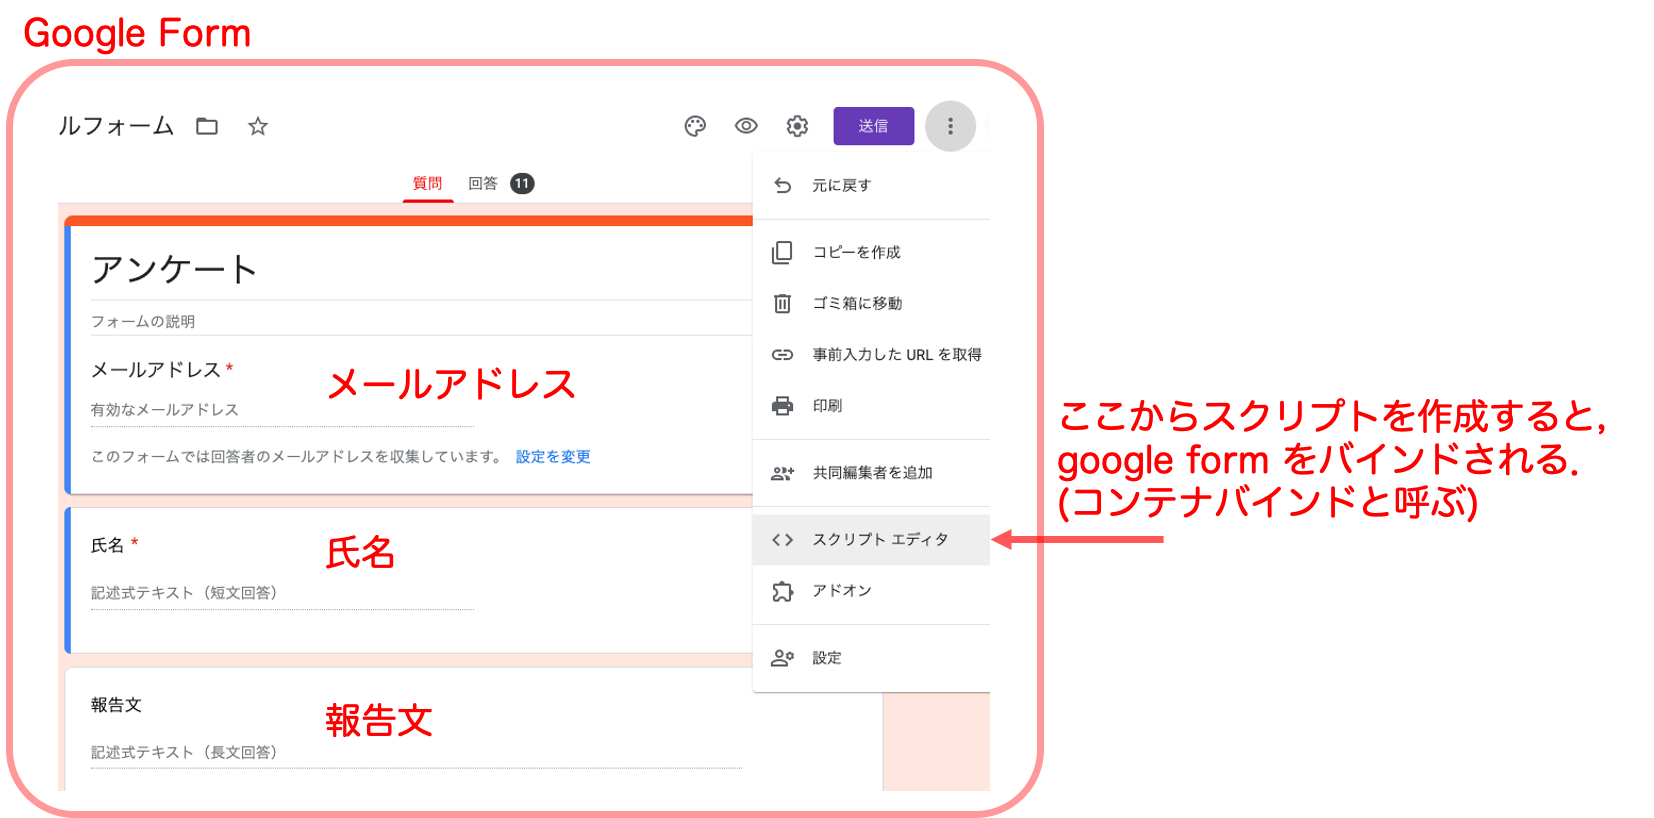Click the add-on puzzle piece icon
1654x818 pixels.
(782, 591)
